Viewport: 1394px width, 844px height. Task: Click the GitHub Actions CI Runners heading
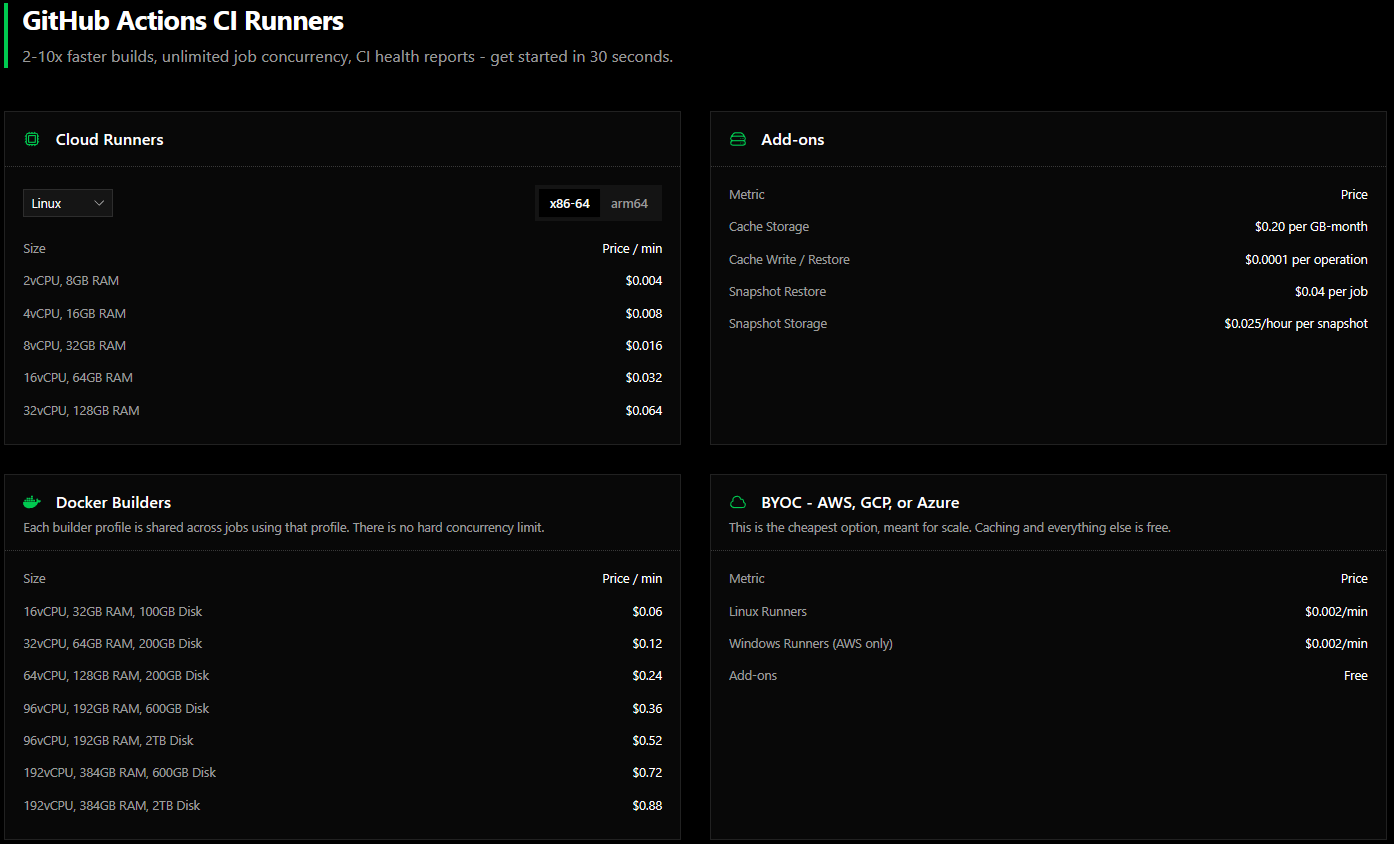pos(183,20)
